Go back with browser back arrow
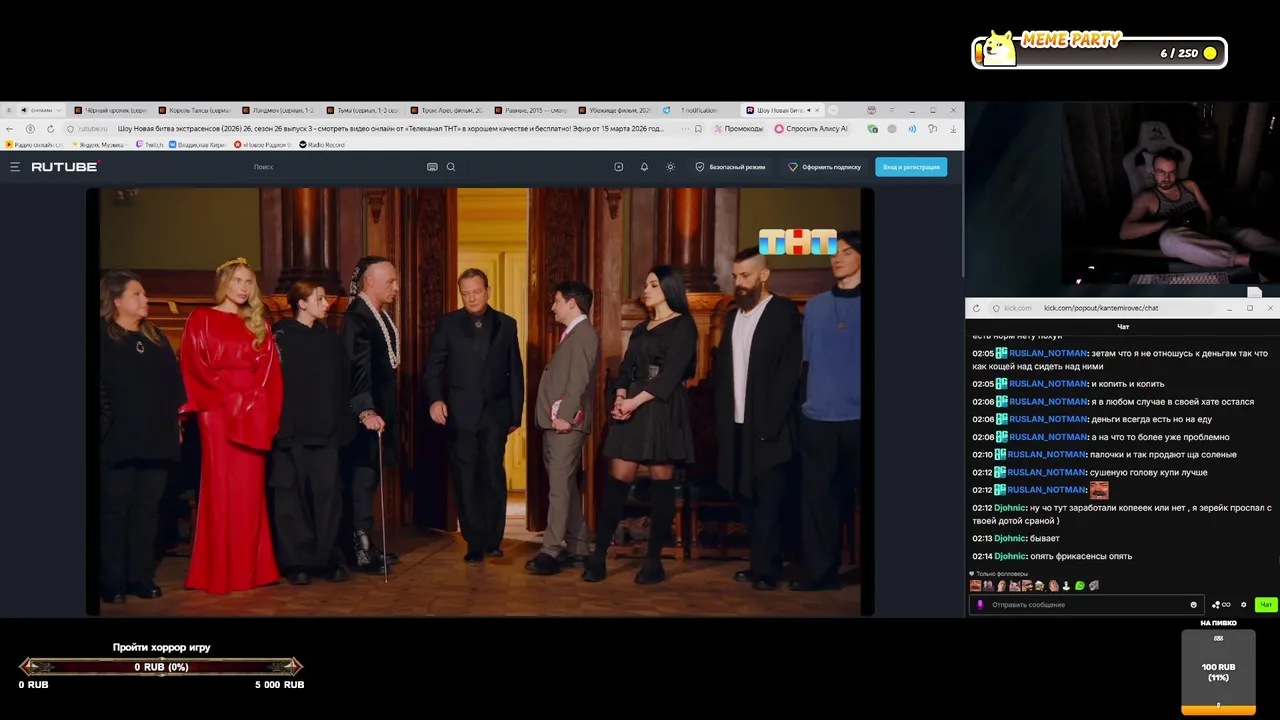The width and height of the screenshot is (1280, 720). (x=9, y=129)
